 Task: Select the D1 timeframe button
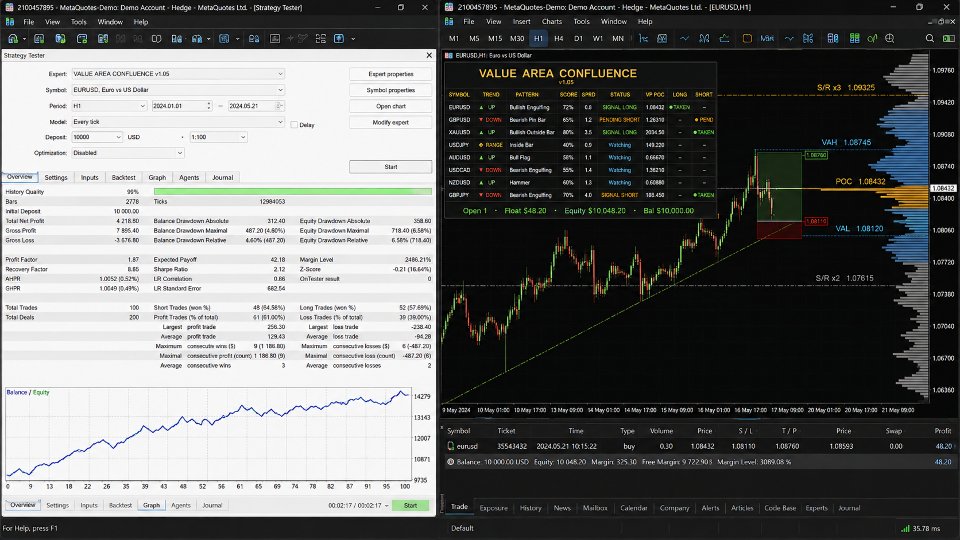578,38
